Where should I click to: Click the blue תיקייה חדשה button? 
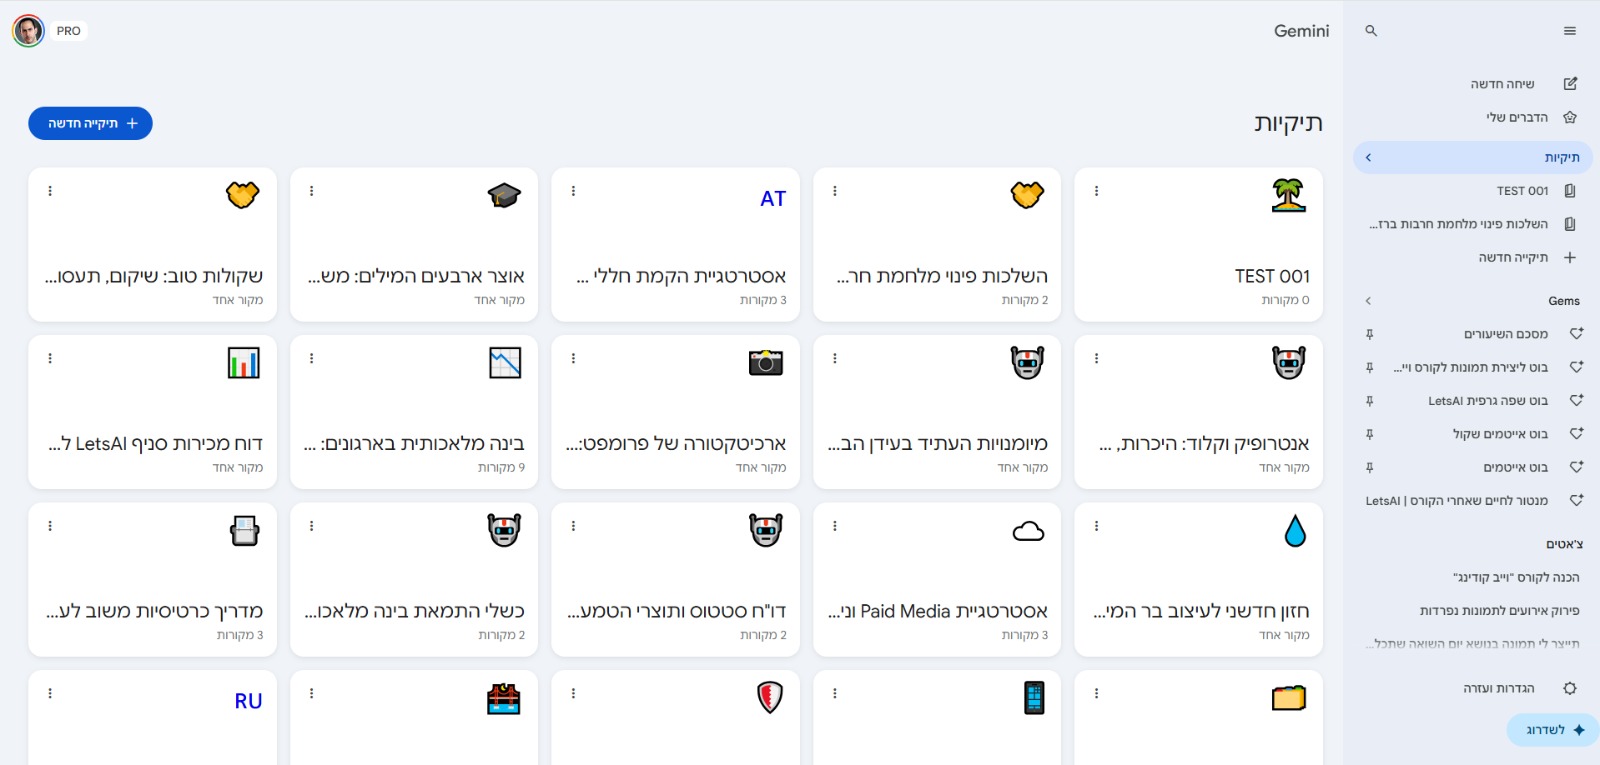coord(90,123)
